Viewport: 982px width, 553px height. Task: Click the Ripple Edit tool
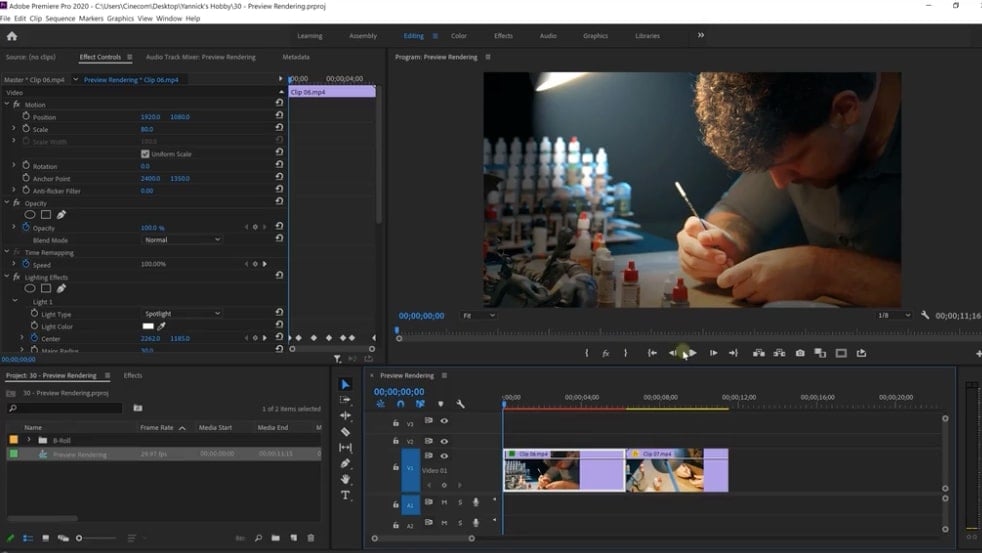click(345, 415)
